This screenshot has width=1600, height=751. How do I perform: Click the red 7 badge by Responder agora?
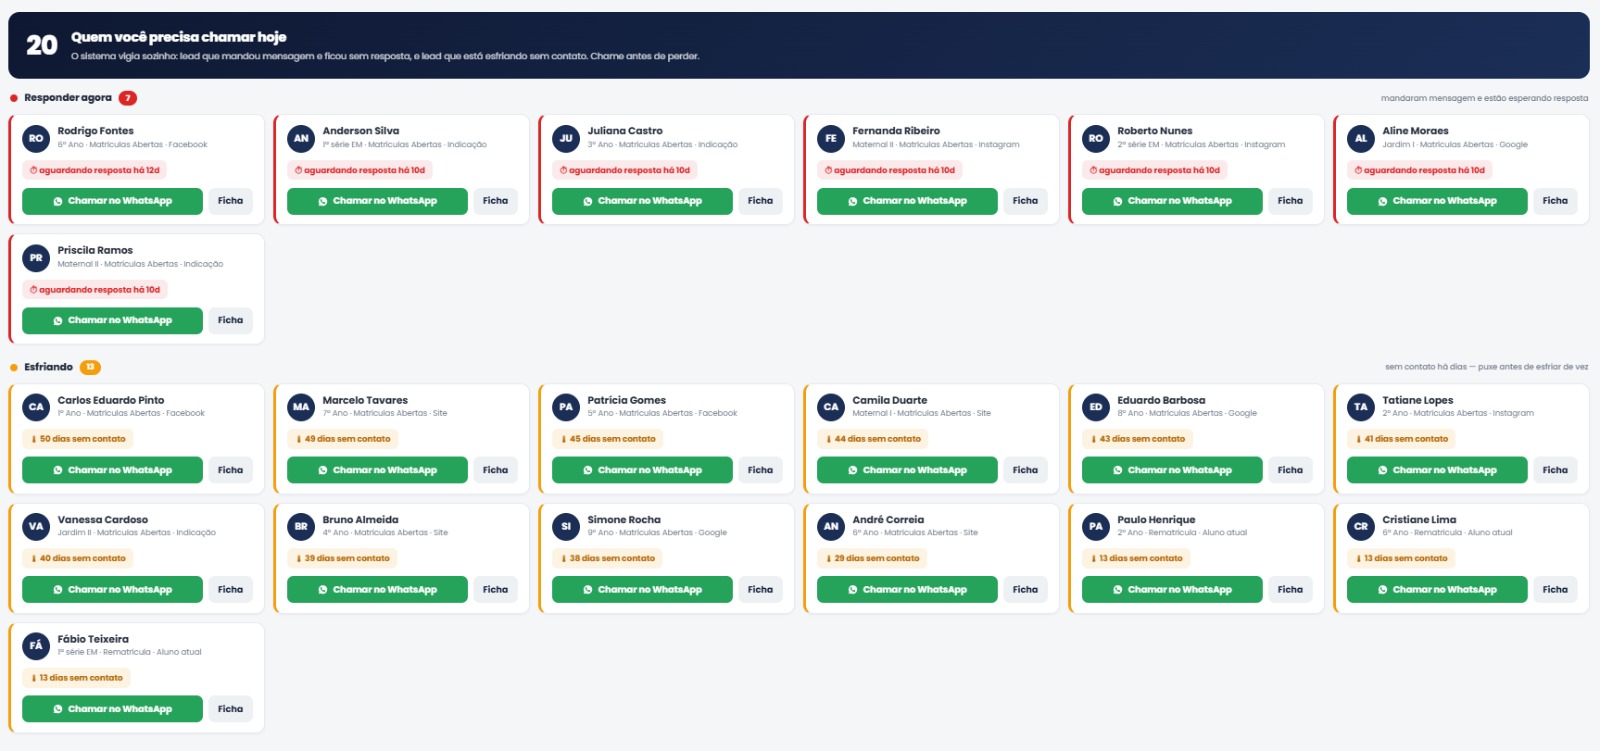point(128,98)
